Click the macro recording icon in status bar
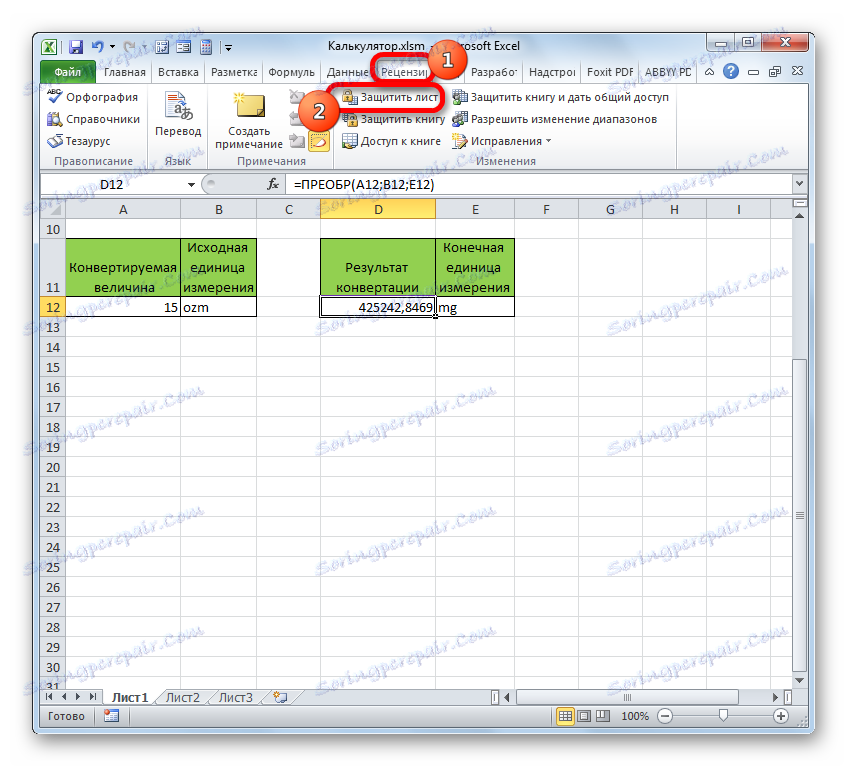The image size is (848, 767). tap(111, 716)
